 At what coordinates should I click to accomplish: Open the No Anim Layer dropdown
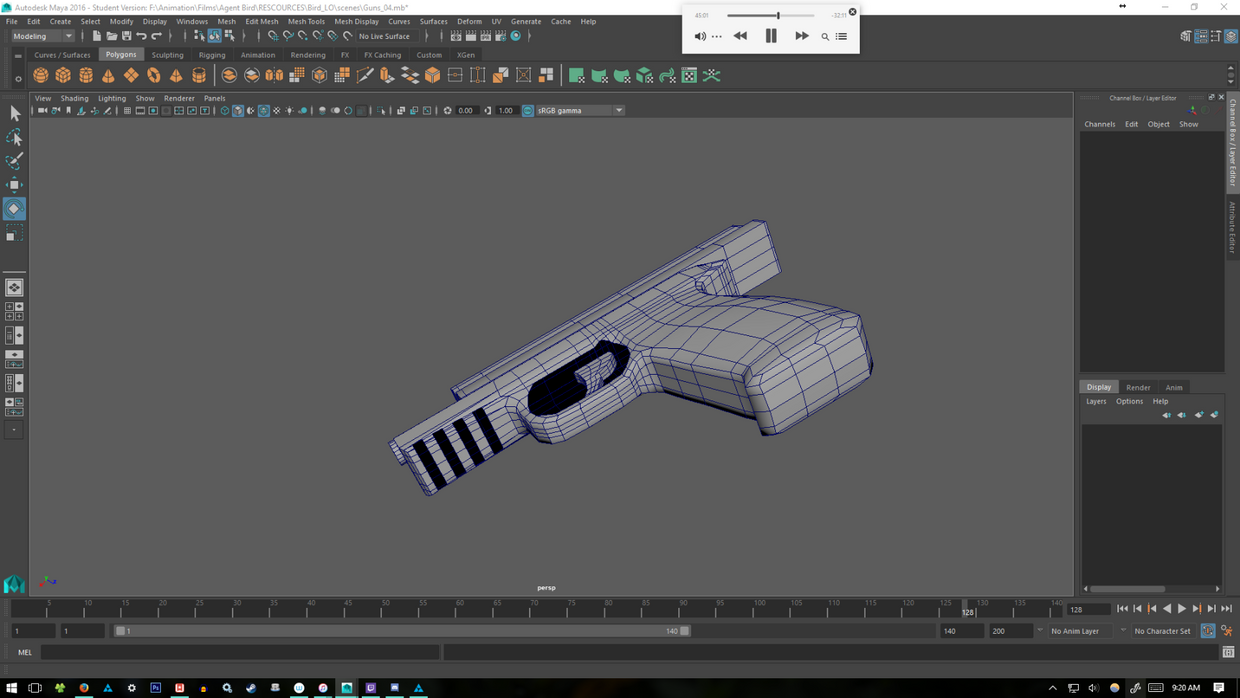[1081, 631]
